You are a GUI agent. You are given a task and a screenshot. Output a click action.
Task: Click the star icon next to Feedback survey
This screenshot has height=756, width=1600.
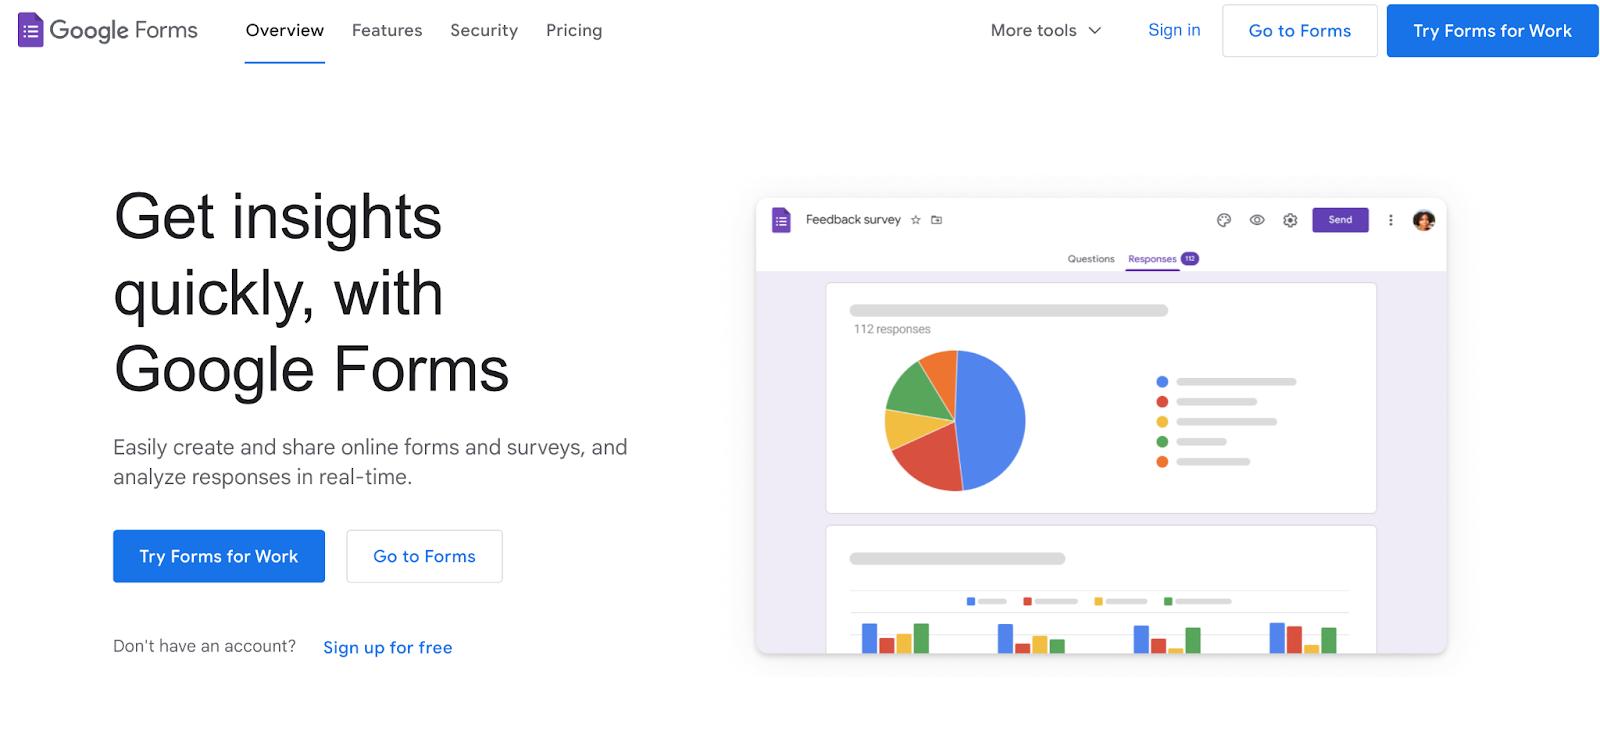[x=915, y=220]
